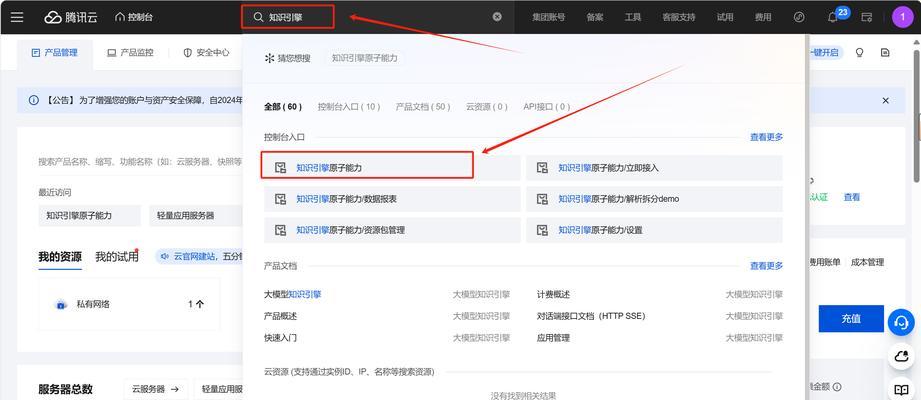Open the hamburger navigation menu
The width and height of the screenshot is (921, 400).
17,17
